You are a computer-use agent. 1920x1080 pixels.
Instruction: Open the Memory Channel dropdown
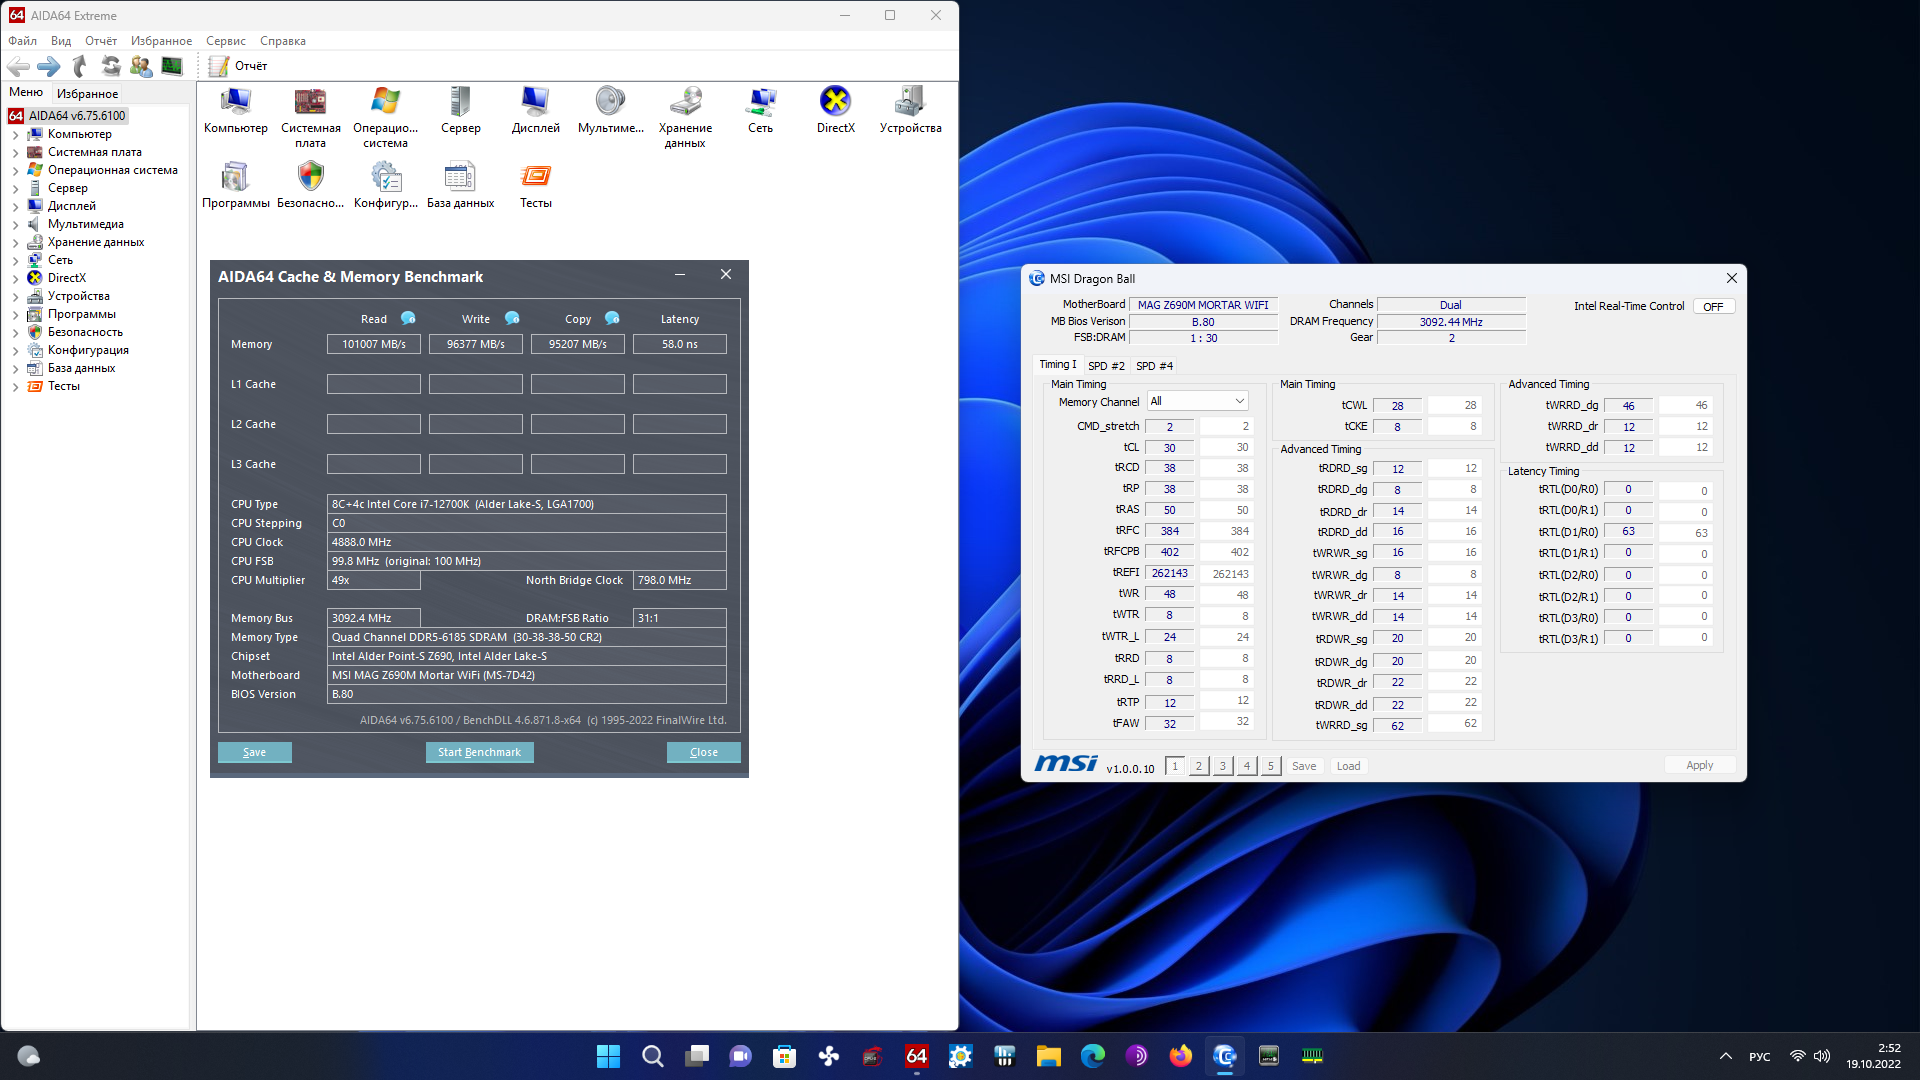[x=1197, y=401]
